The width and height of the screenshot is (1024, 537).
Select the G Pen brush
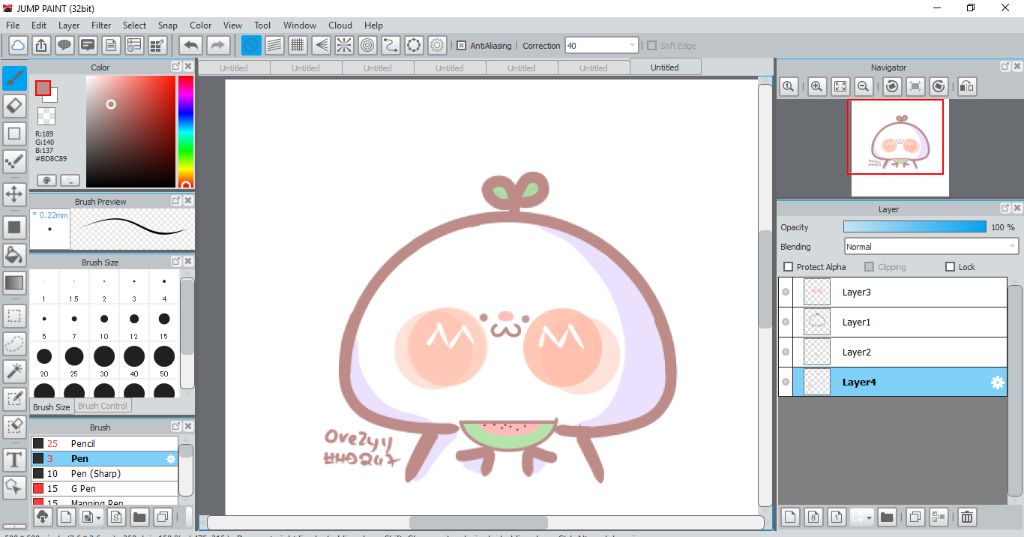(104, 489)
